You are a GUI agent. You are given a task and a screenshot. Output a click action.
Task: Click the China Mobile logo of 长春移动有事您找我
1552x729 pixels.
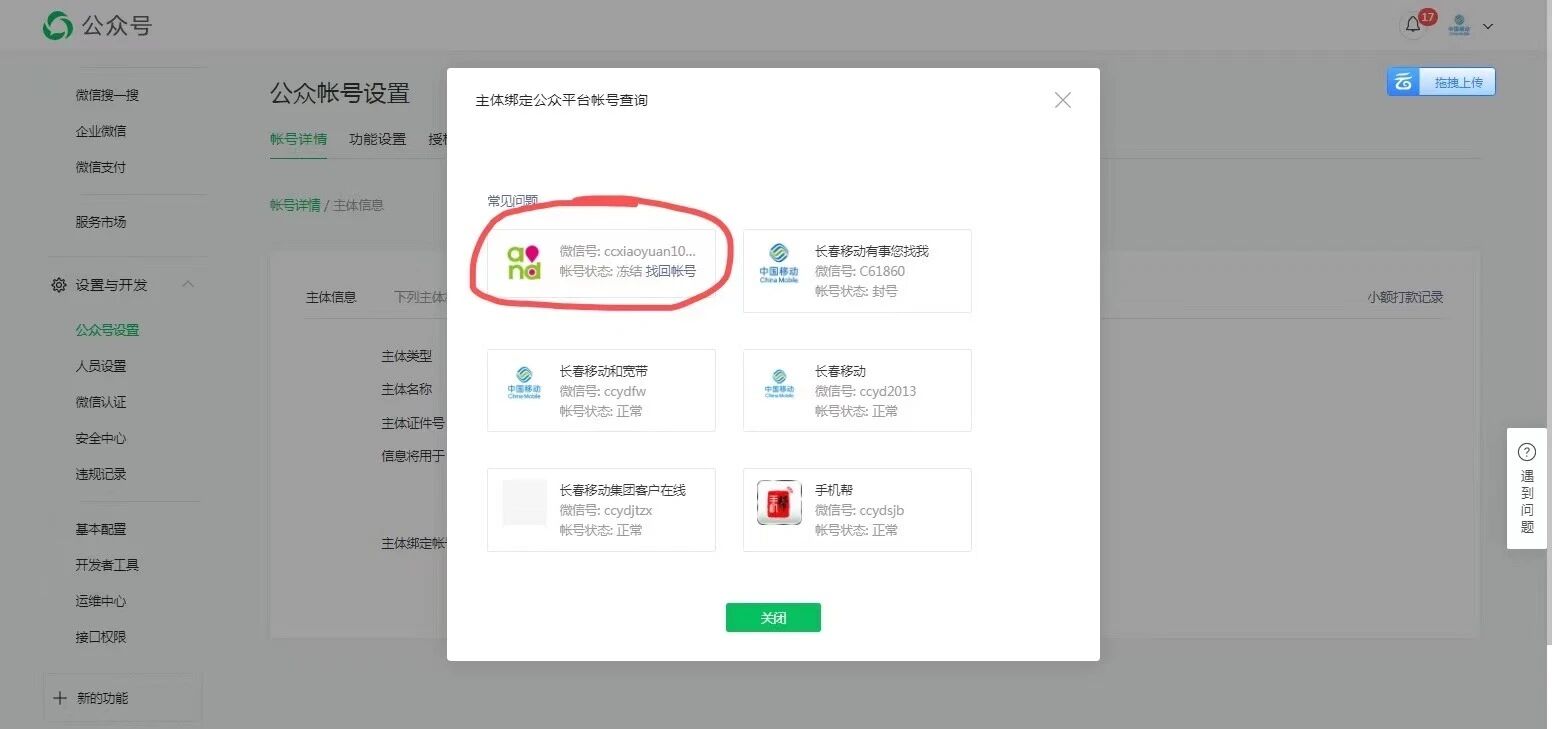(x=779, y=264)
